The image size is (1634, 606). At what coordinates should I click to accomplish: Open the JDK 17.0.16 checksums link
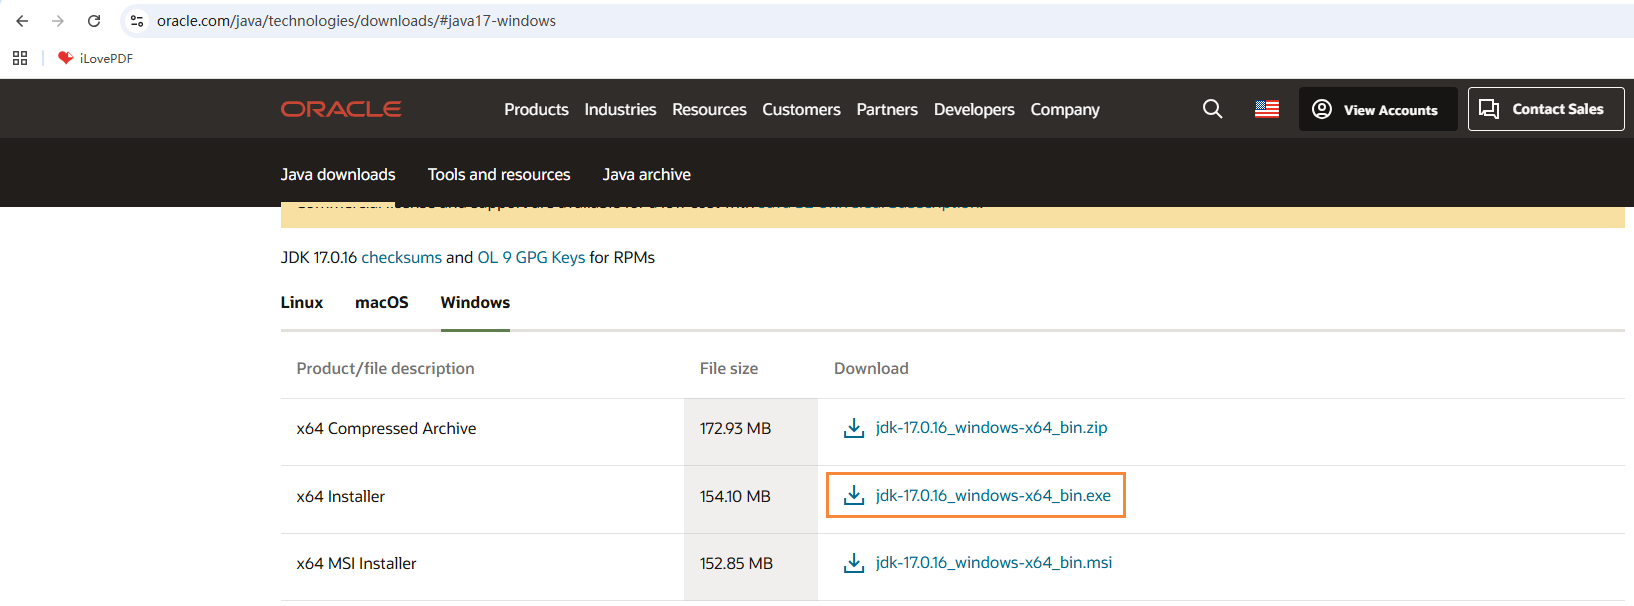tap(401, 257)
